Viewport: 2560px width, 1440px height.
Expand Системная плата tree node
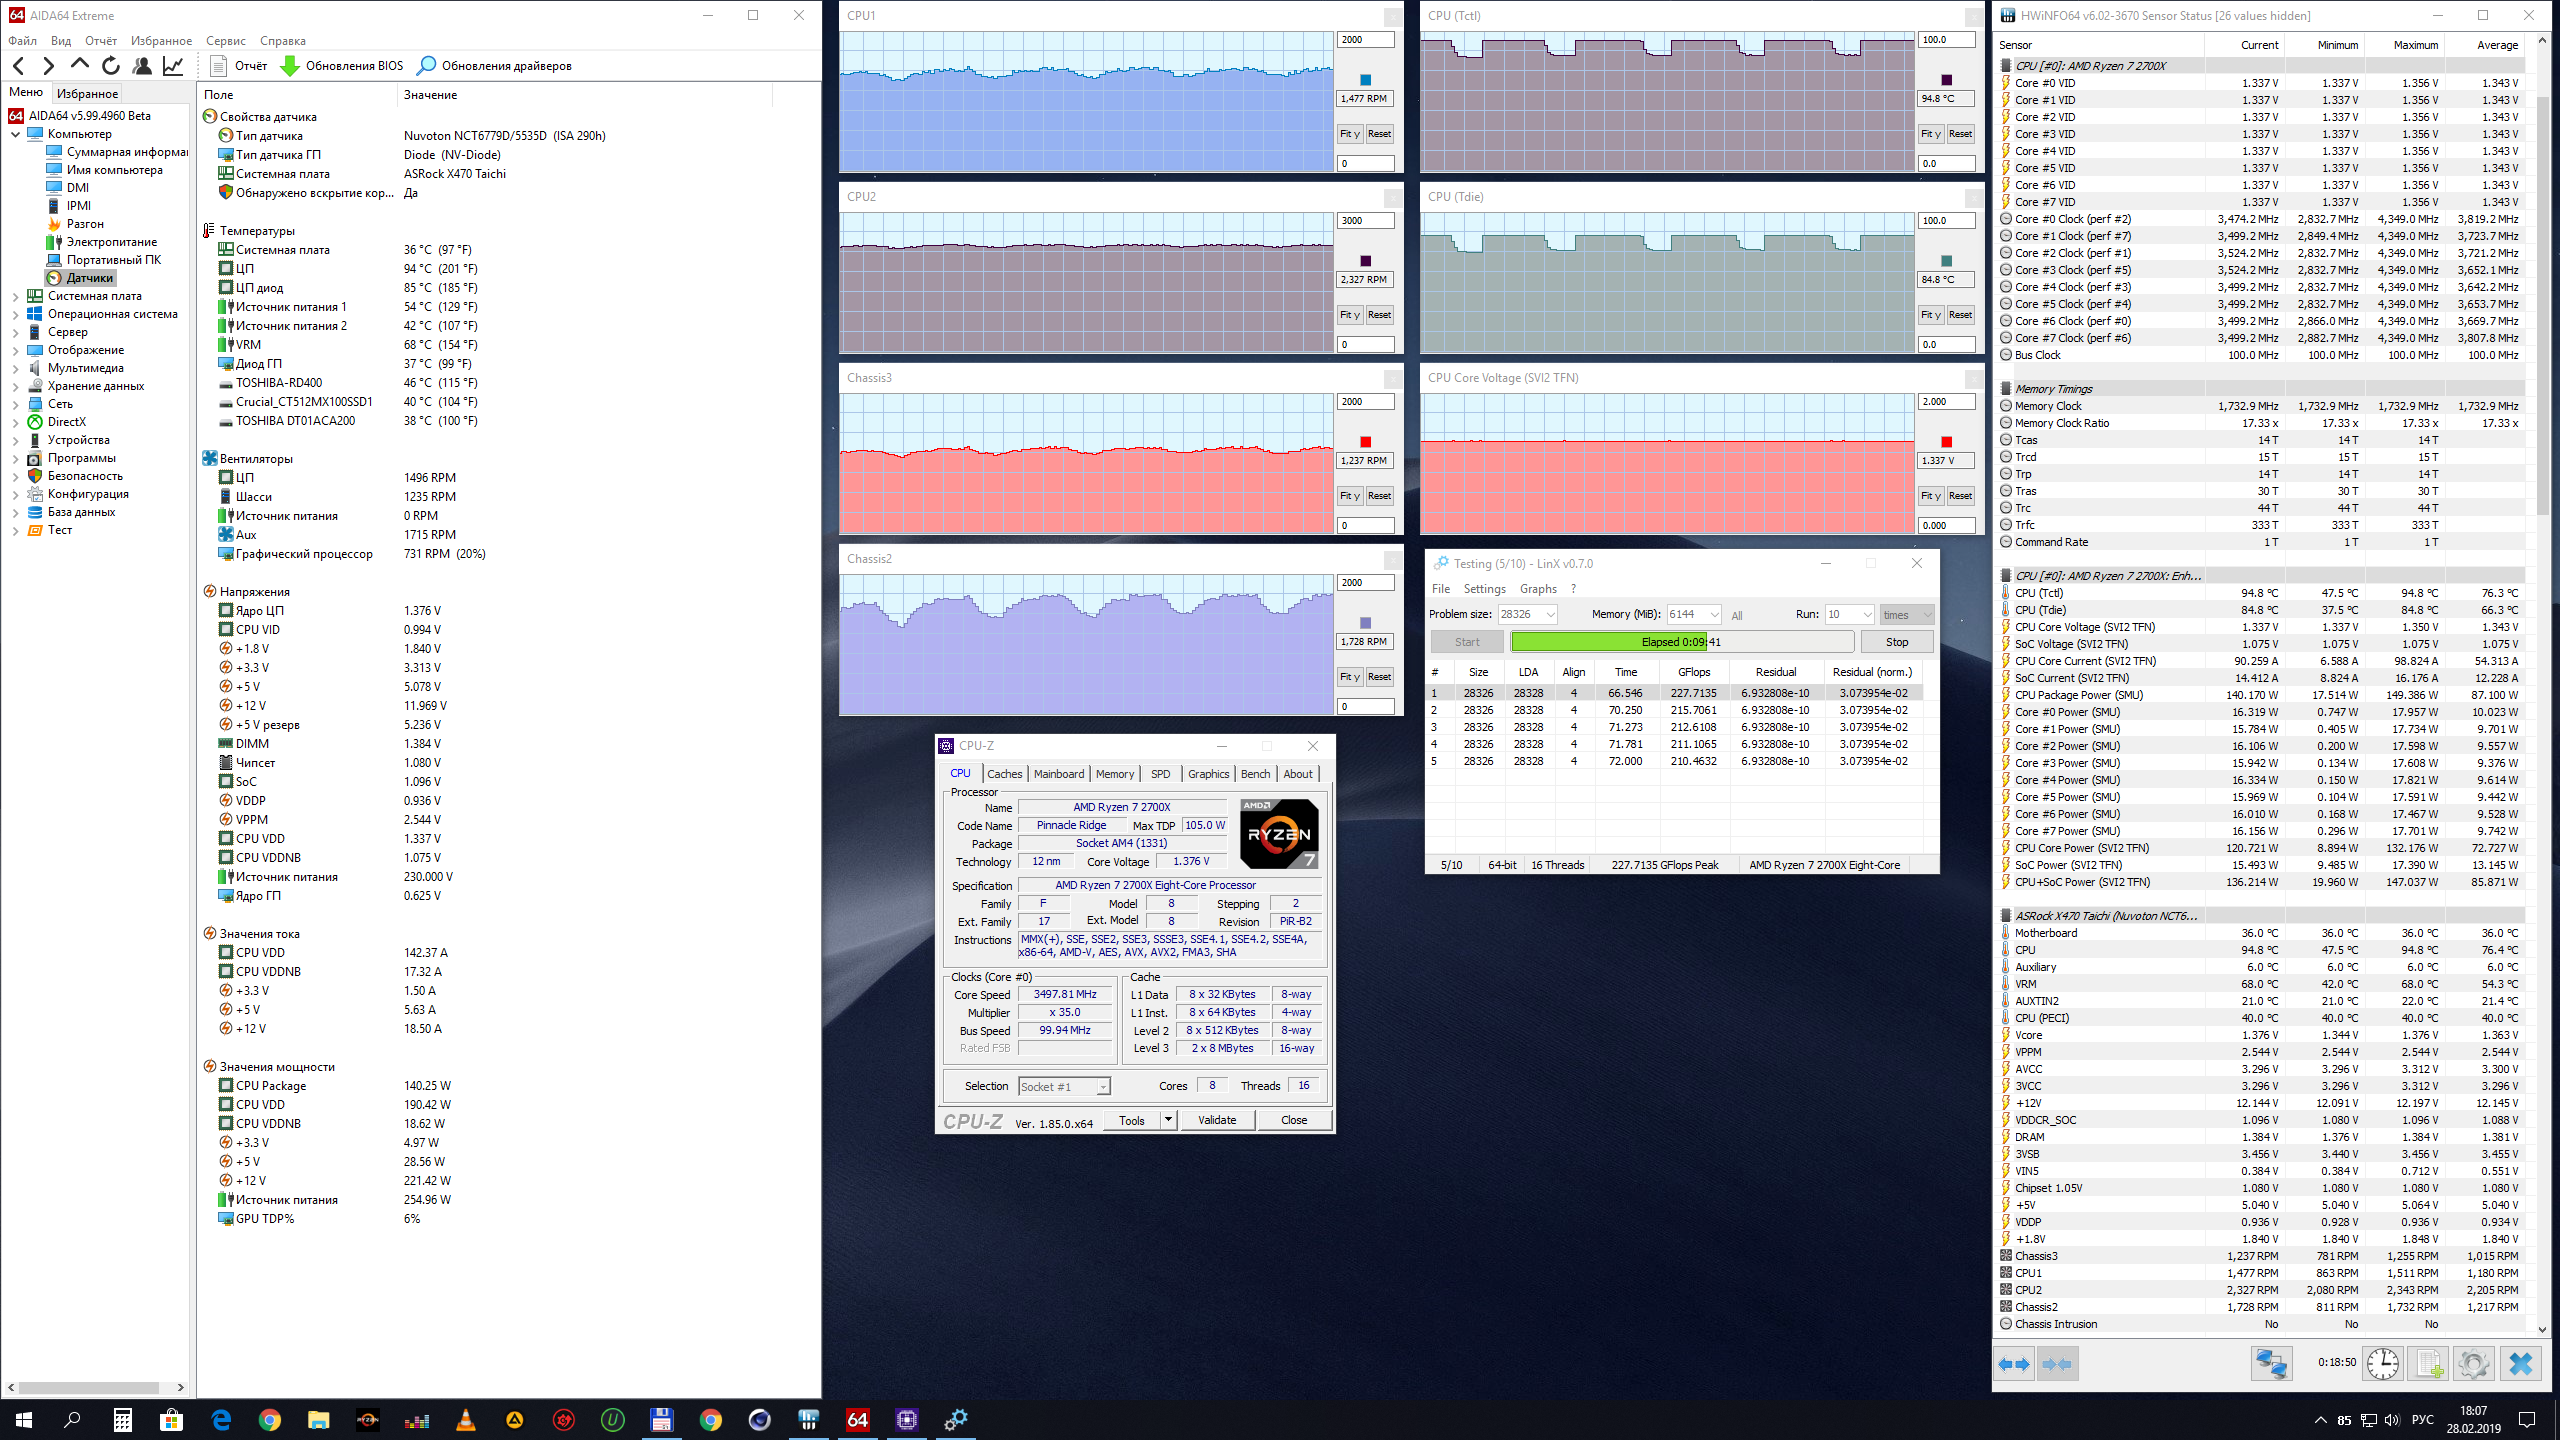point(15,296)
